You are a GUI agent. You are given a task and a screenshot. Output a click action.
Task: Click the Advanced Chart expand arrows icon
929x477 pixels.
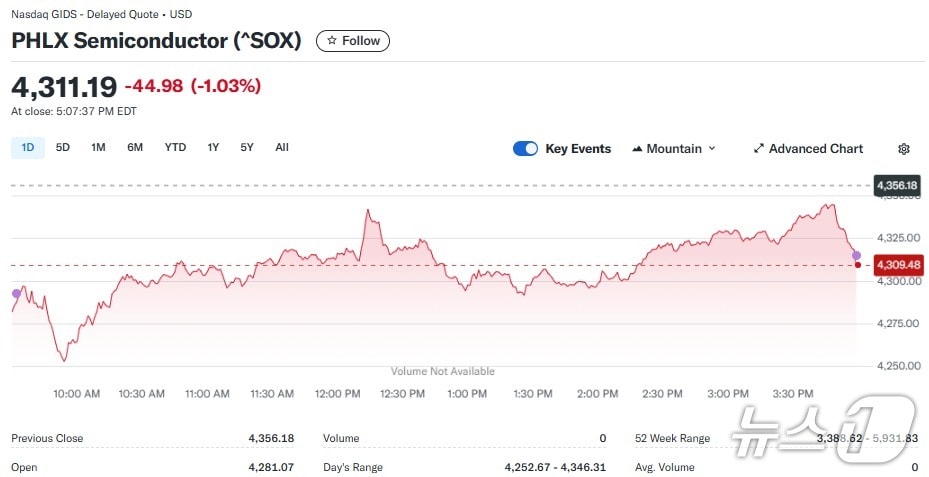tap(759, 149)
